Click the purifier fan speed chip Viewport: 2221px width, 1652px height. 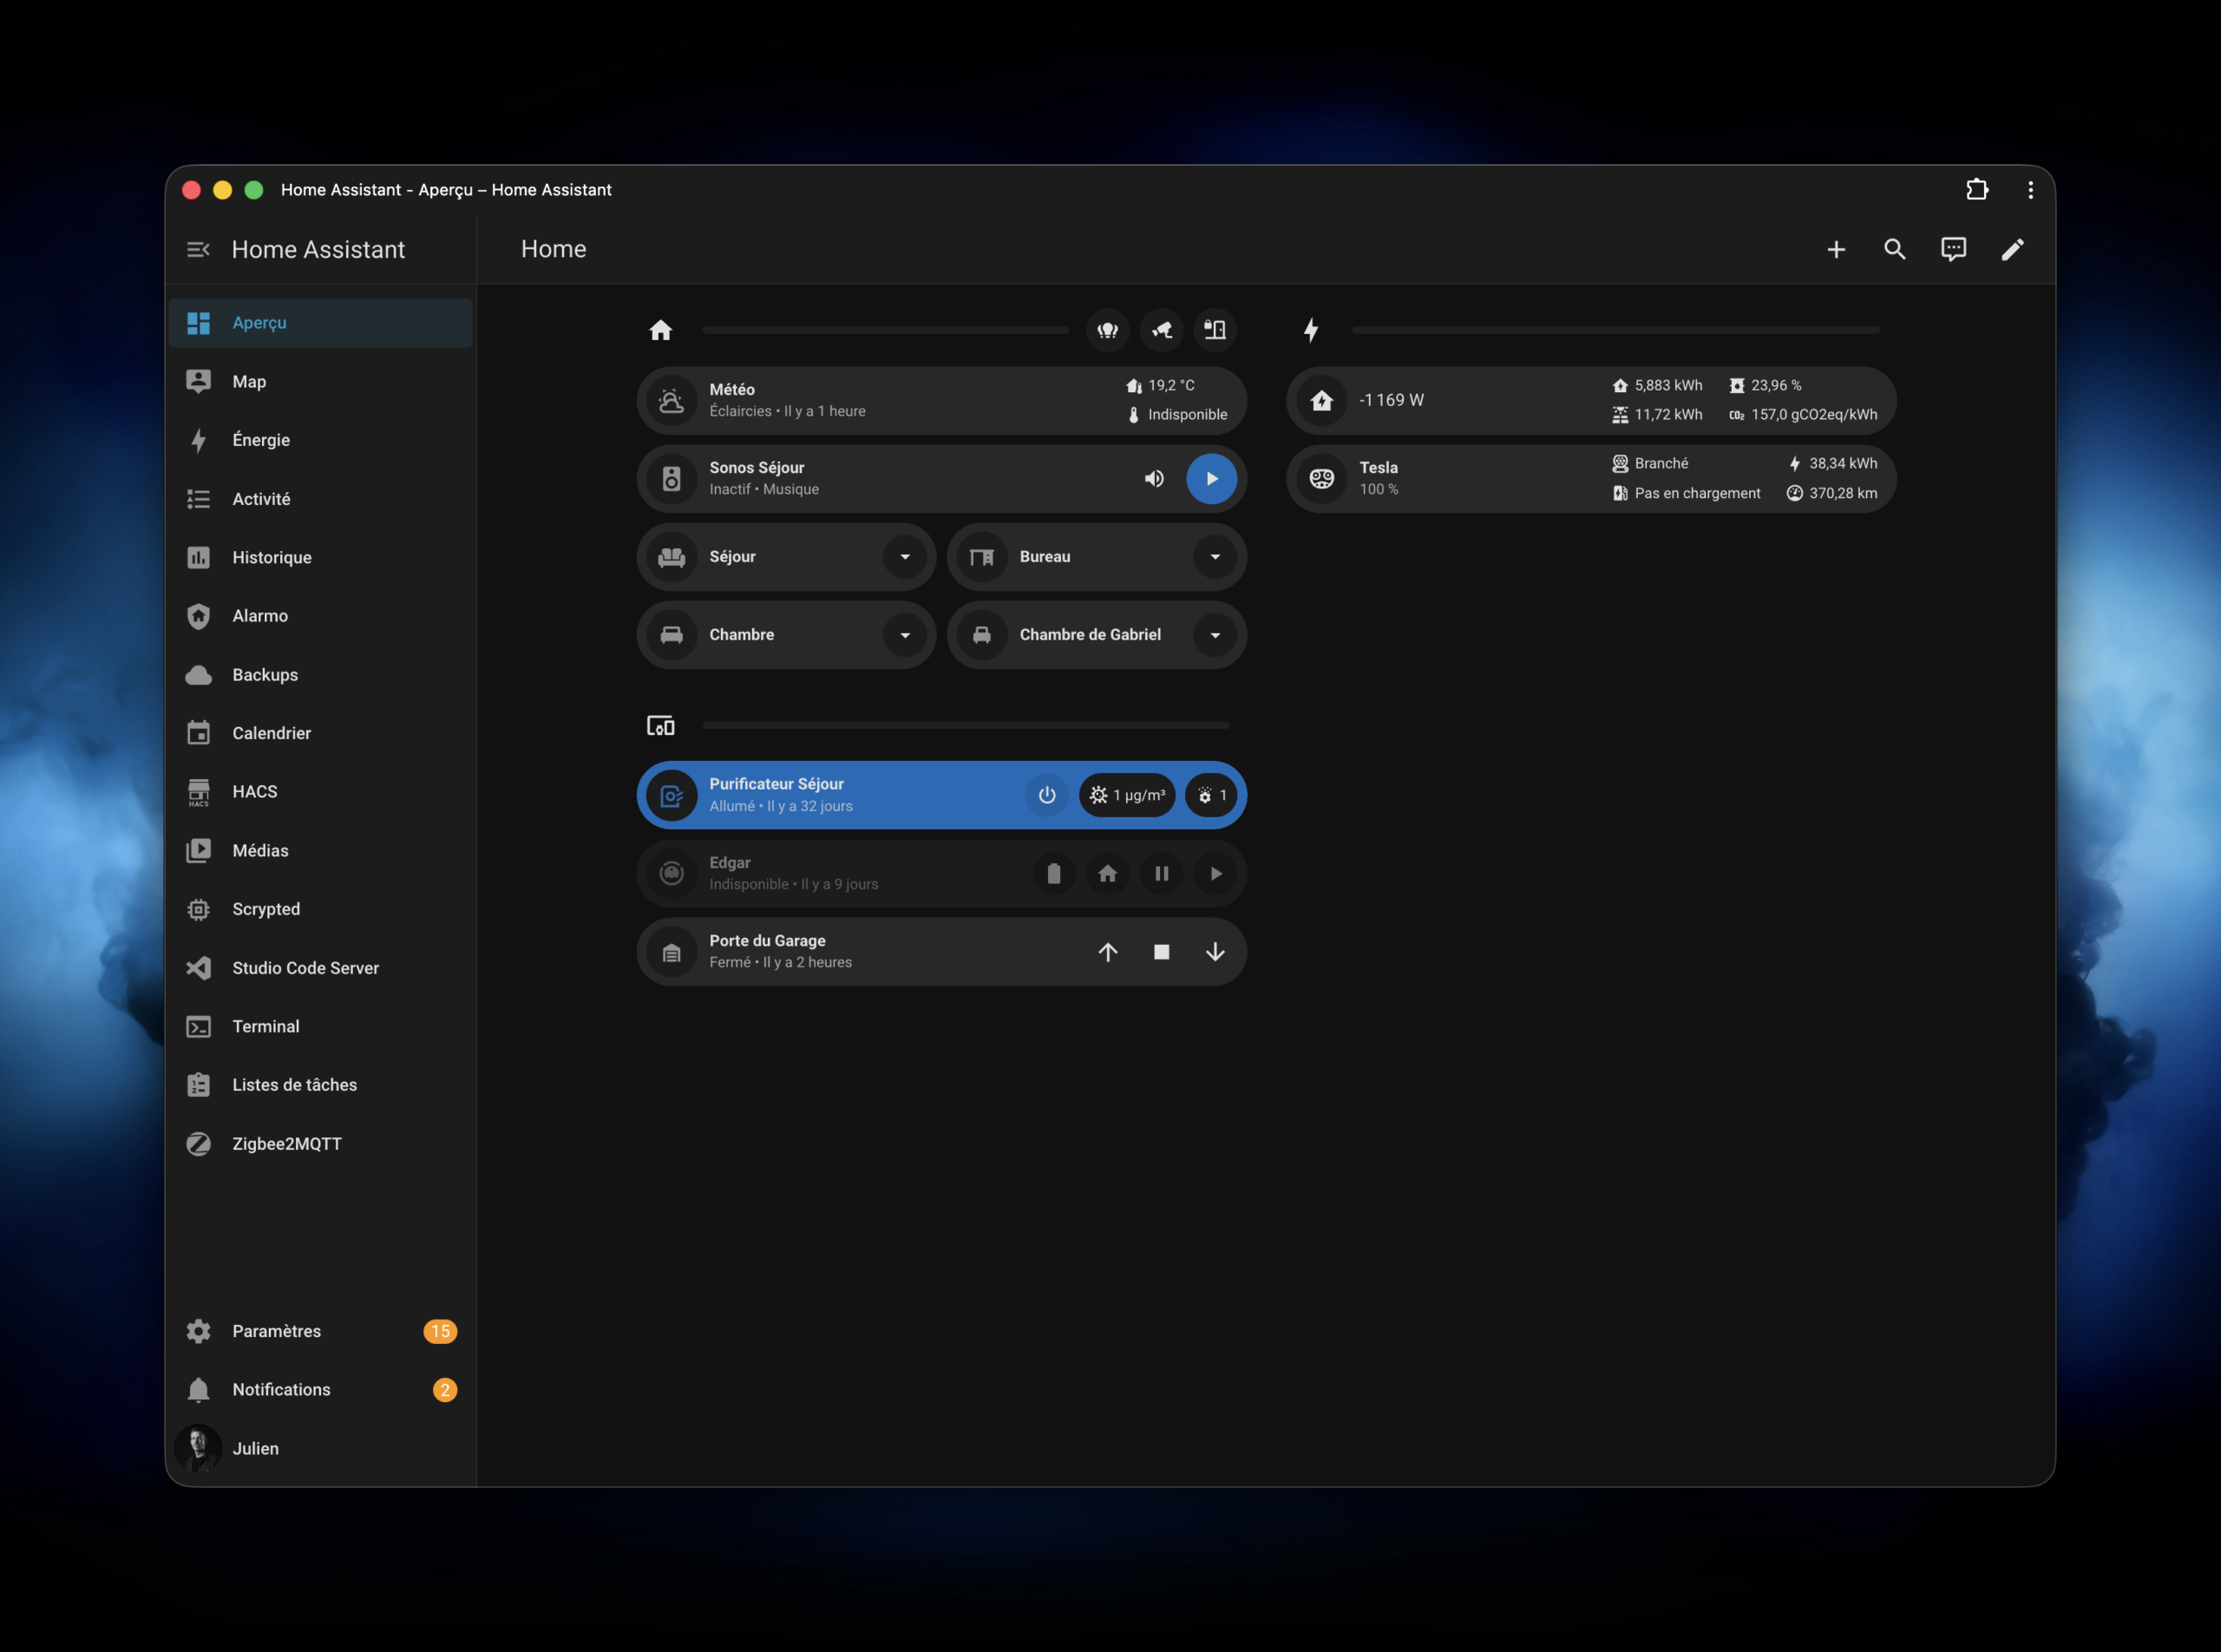[1211, 795]
